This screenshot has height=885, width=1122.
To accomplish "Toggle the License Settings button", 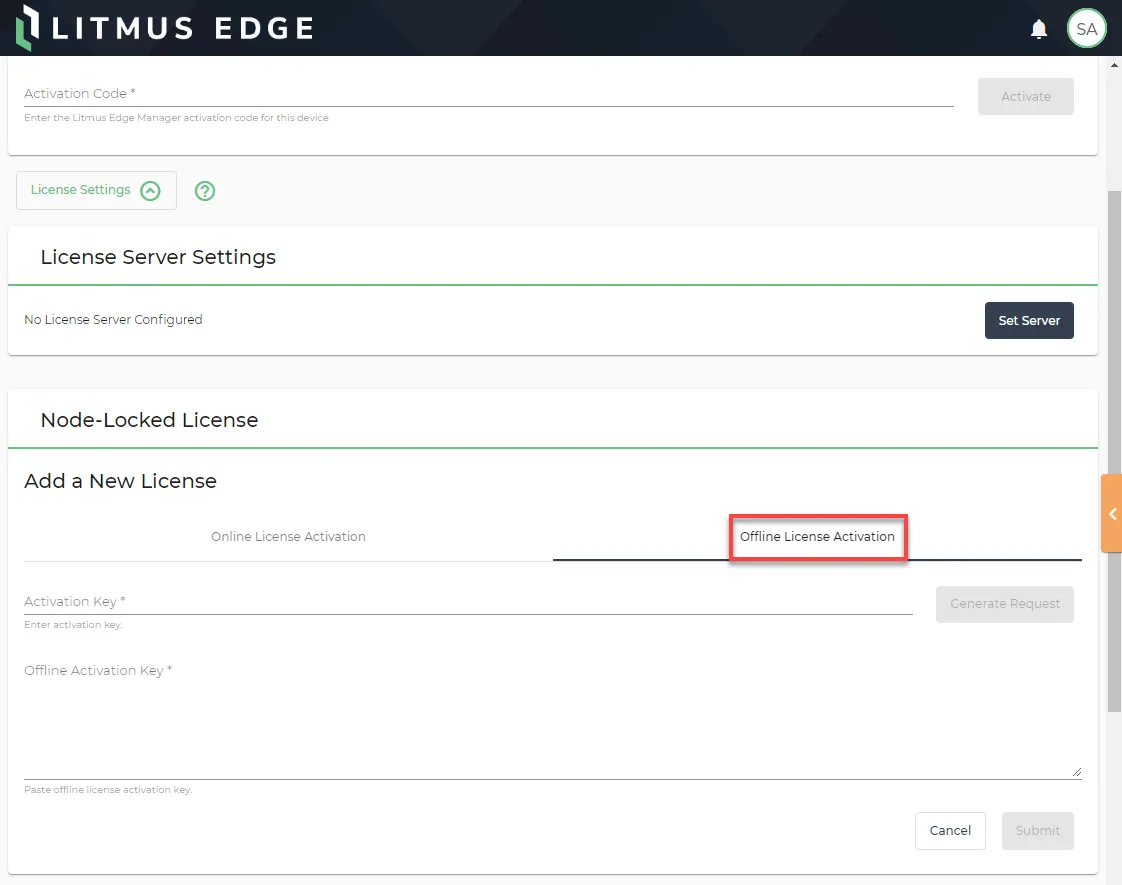I will (x=96, y=190).
